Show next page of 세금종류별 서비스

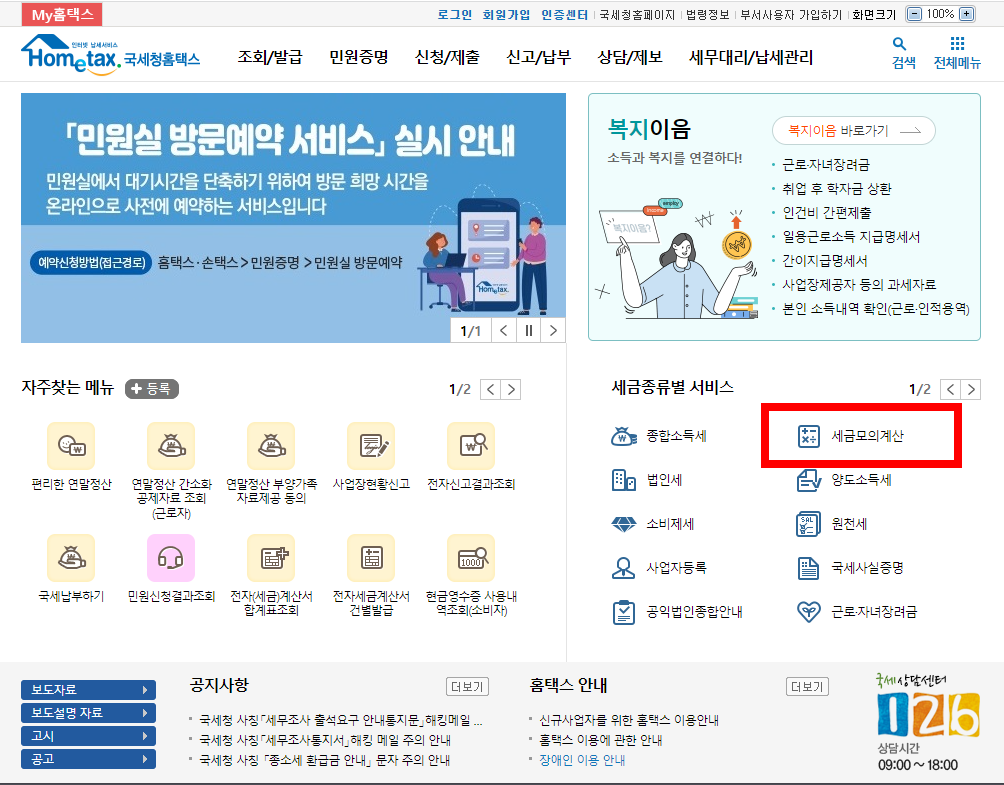click(x=971, y=389)
